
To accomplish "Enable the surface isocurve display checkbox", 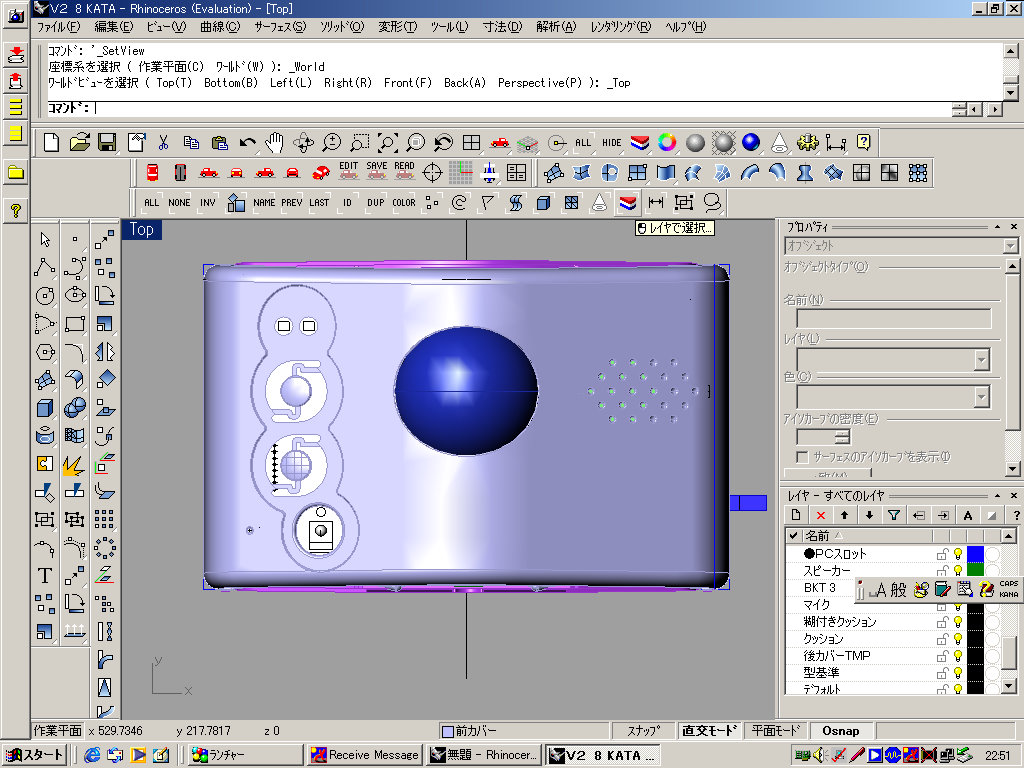I will (x=803, y=457).
